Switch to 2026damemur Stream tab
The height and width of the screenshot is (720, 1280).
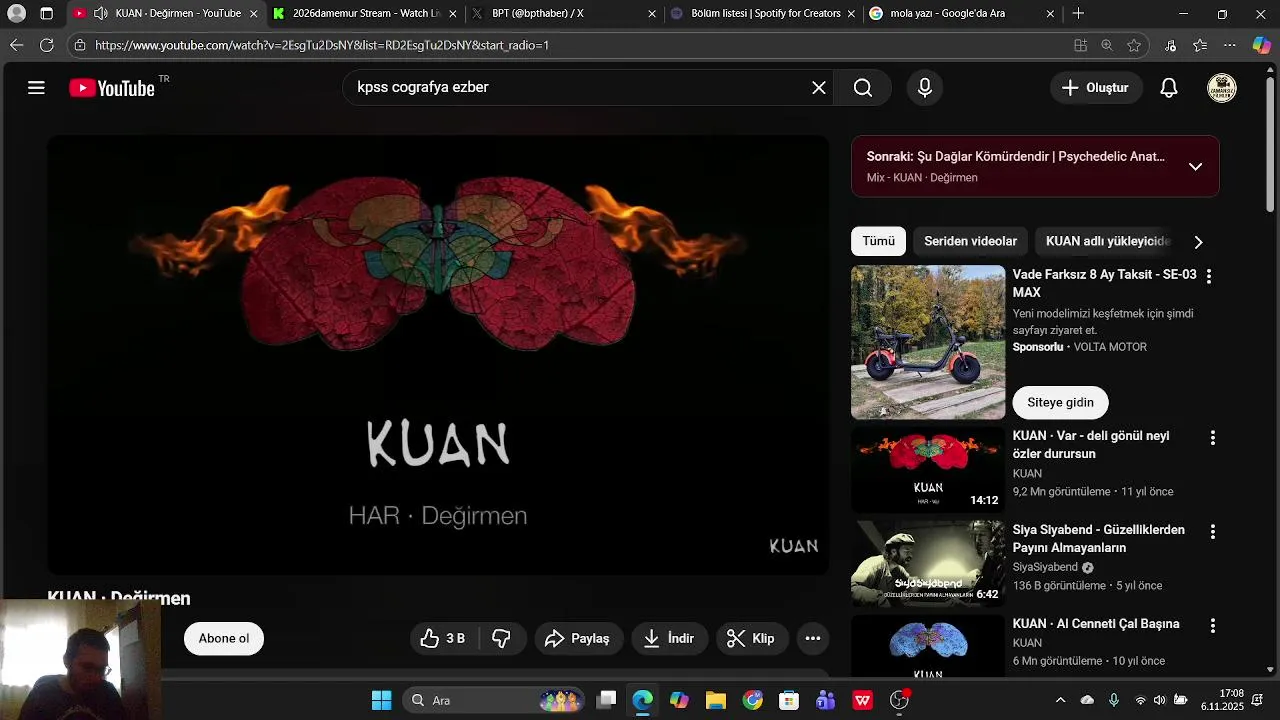365,14
